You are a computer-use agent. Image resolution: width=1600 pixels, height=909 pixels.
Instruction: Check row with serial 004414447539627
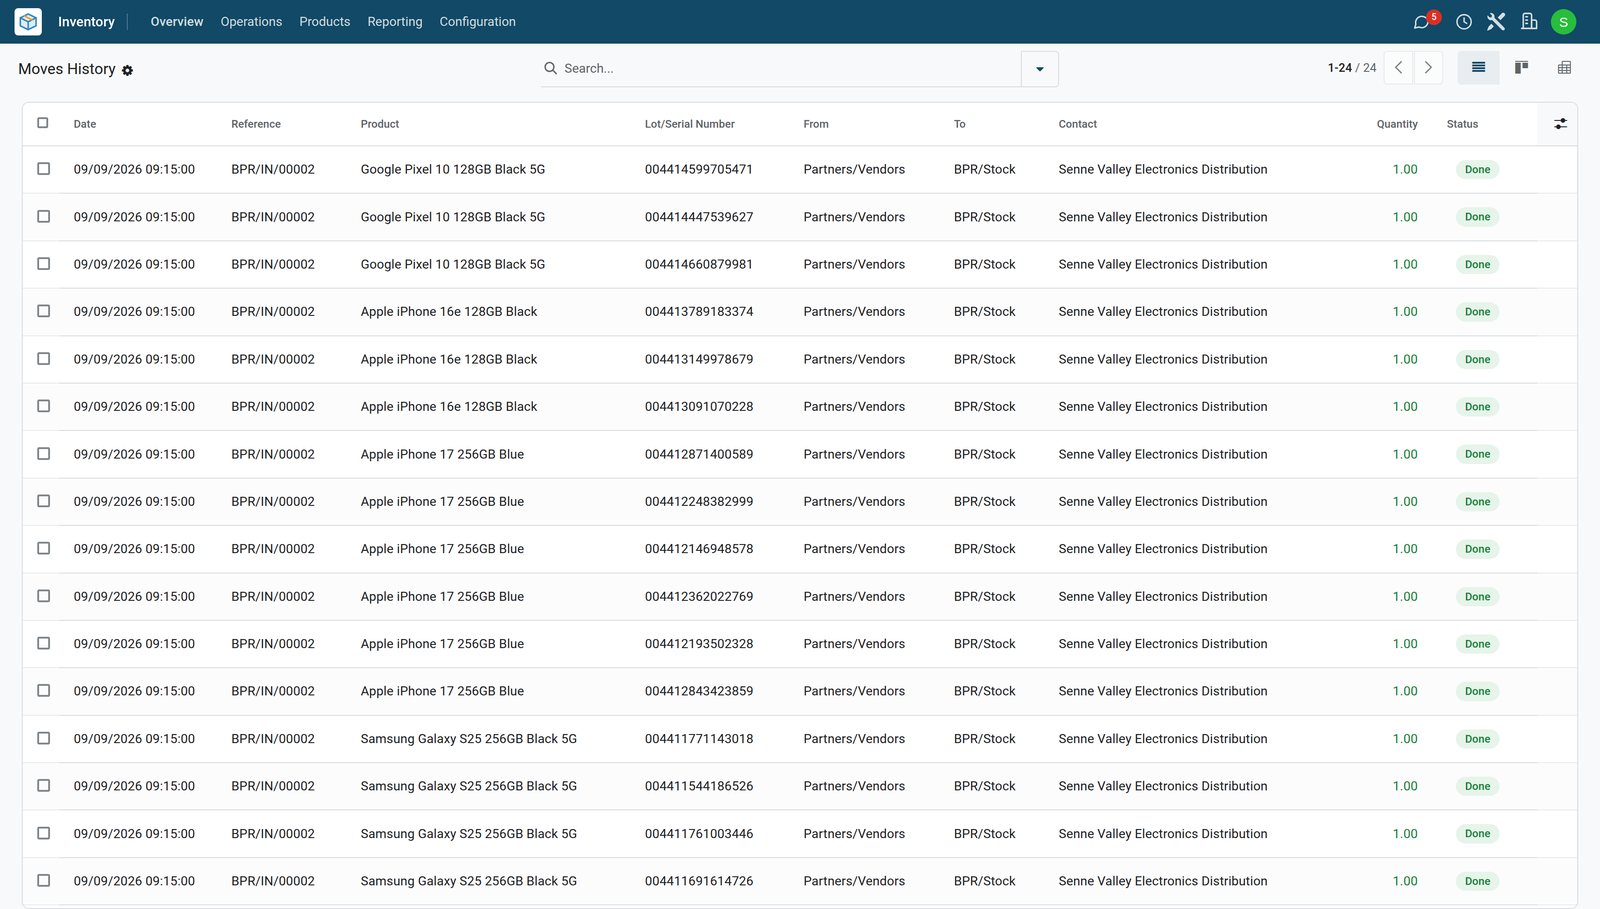pos(43,216)
